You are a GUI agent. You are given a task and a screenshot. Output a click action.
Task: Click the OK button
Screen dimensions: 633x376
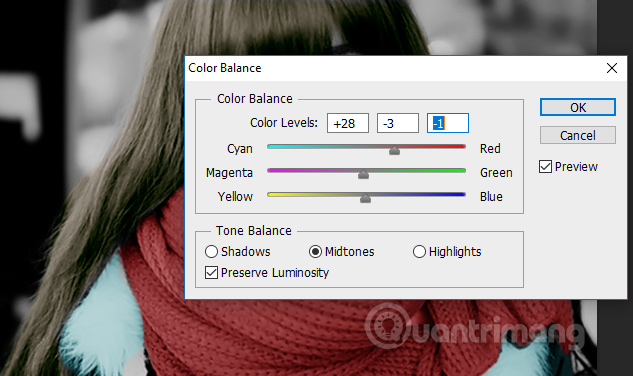pos(578,107)
